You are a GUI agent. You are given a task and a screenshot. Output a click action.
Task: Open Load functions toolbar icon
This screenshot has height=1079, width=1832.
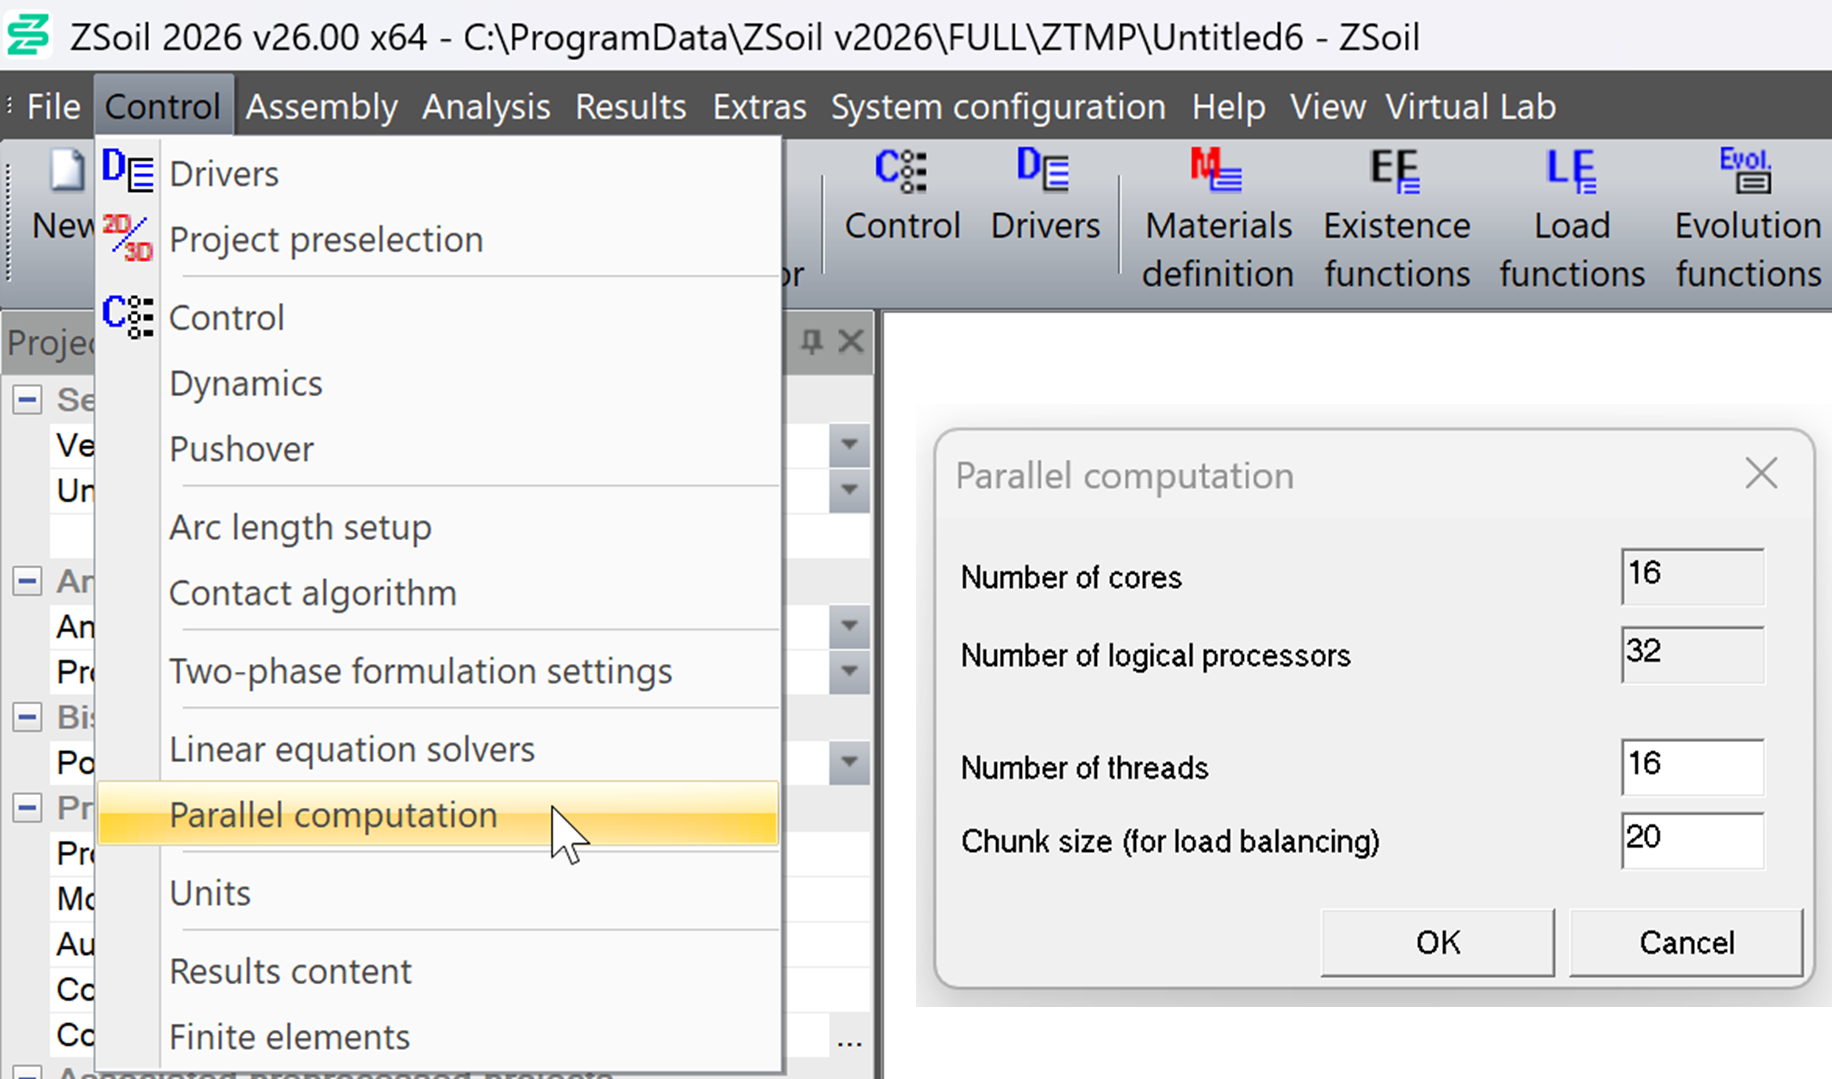[x=1571, y=171]
